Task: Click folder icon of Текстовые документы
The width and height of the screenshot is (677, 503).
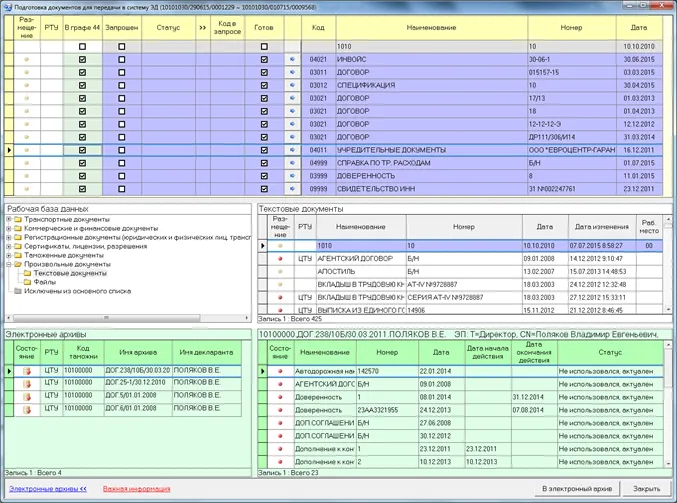Action: click(x=28, y=273)
